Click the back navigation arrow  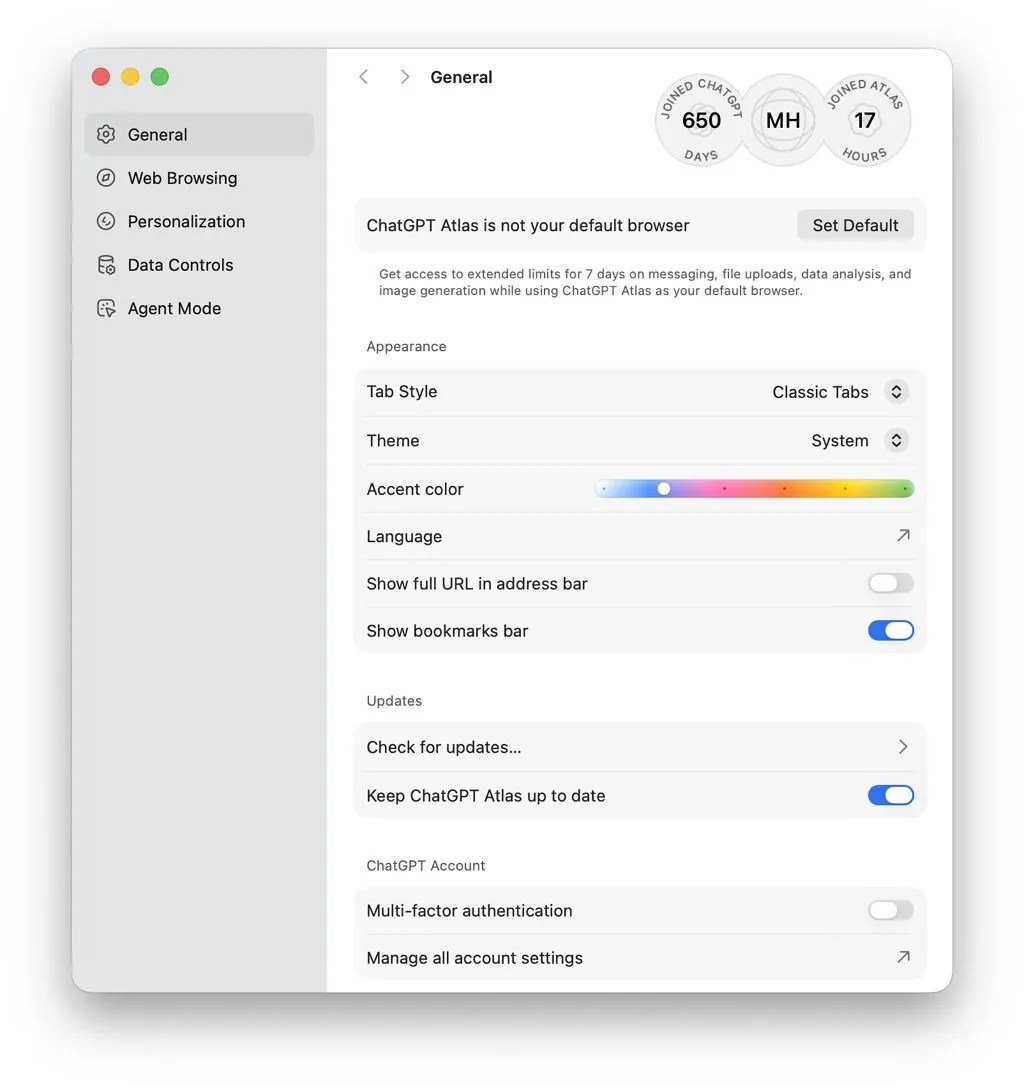pyautogui.click(x=363, y=76)
